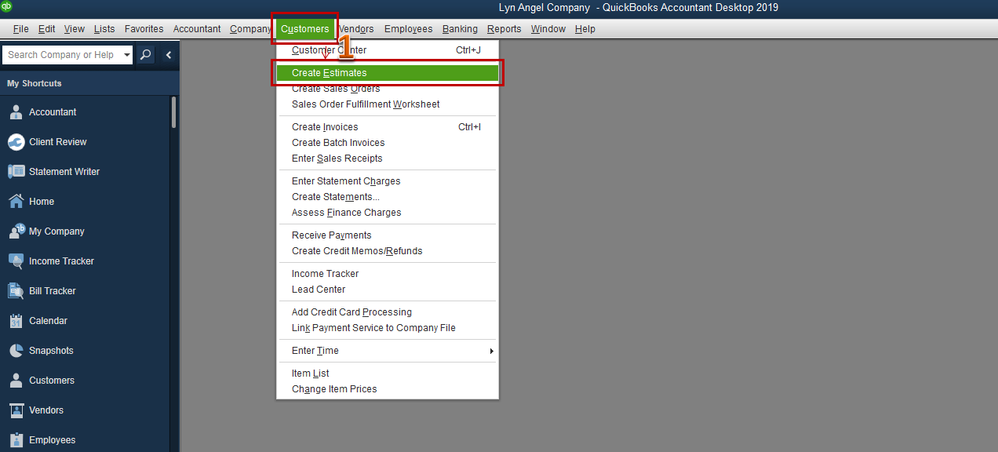Open the Bill Tracker icon
Image resolution: width=998 pixels, height=452 pixels.
[x=16, y=291]
